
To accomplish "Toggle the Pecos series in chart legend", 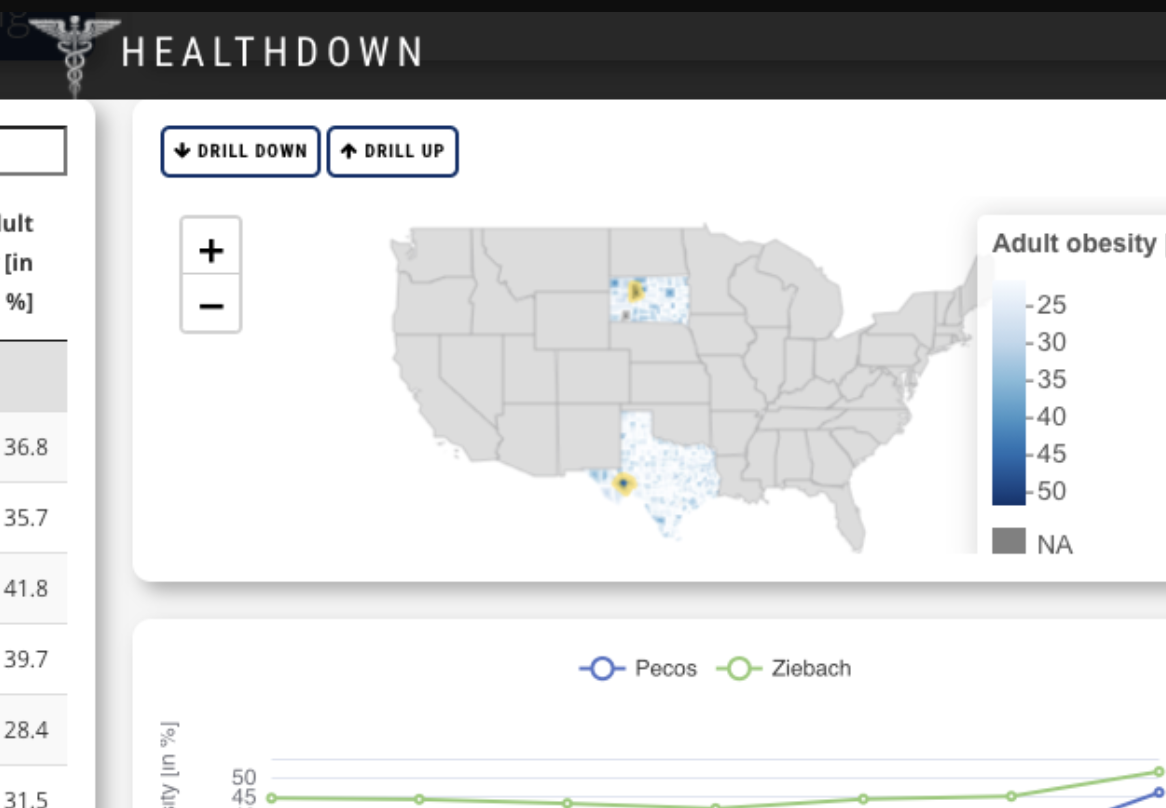I will pos(638,668).
